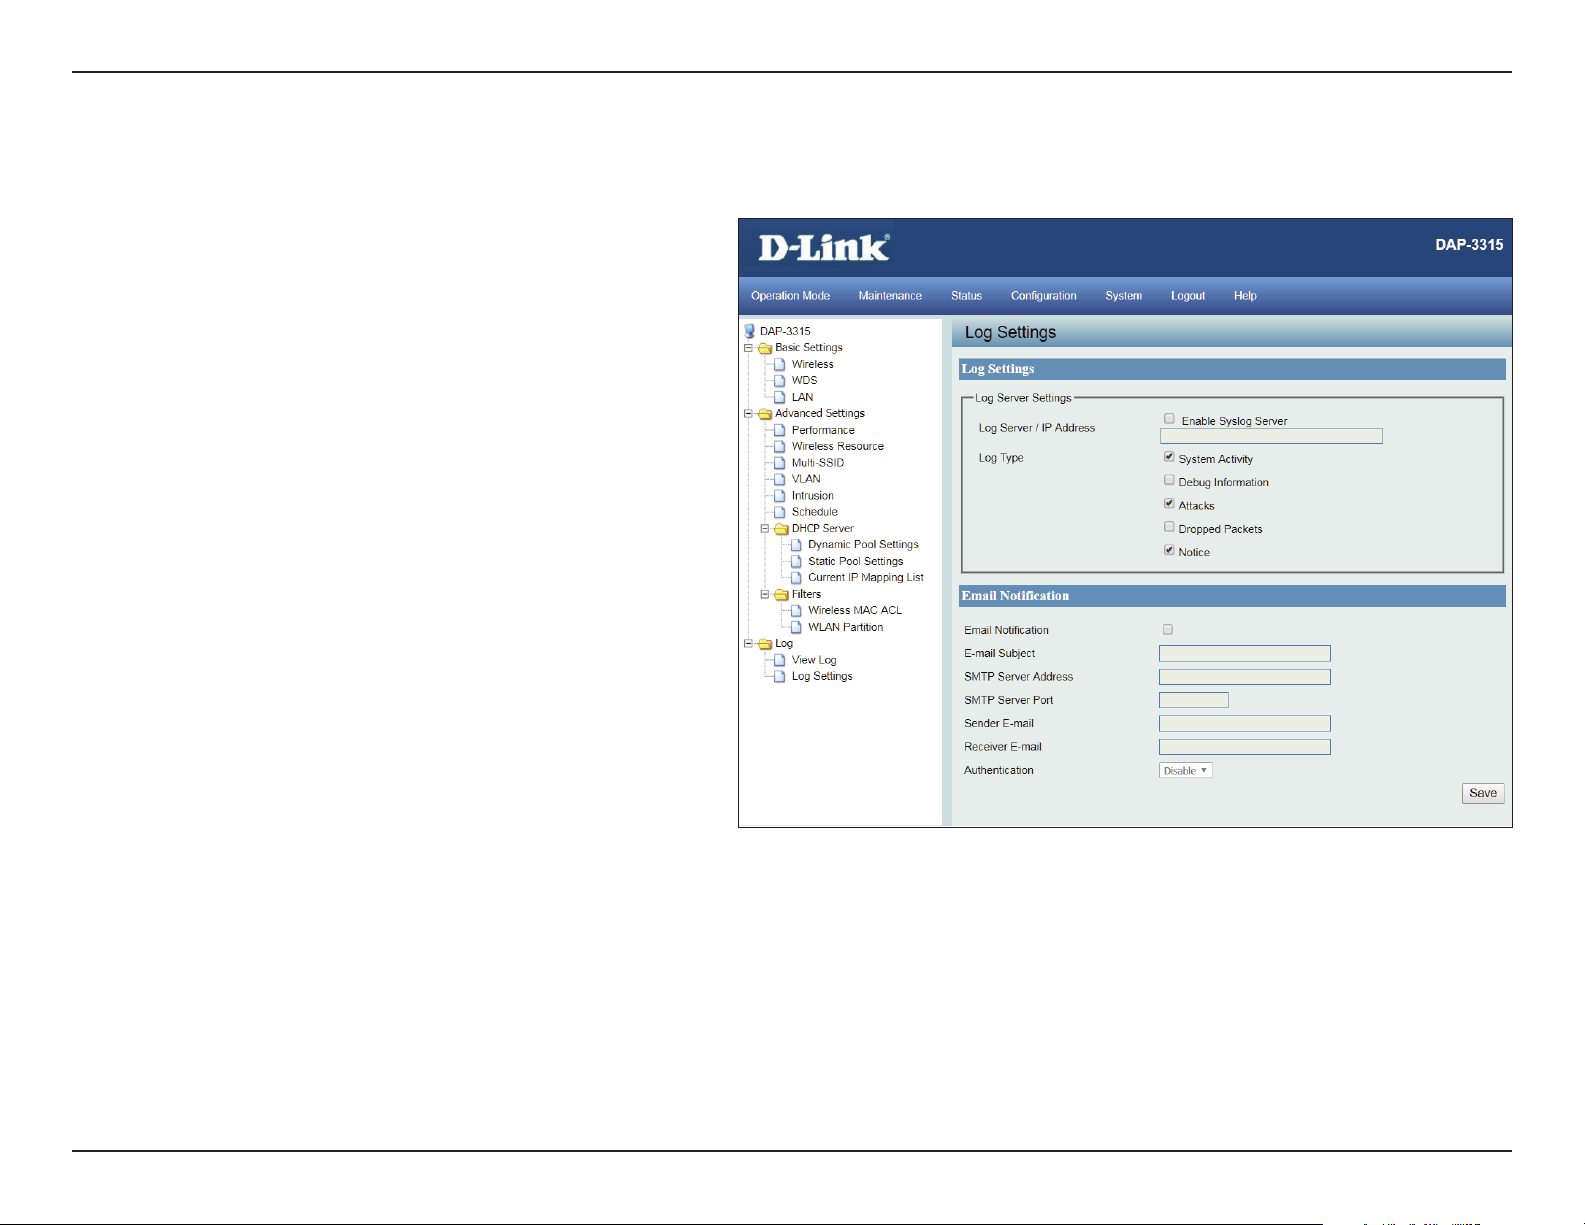1585x1225 pixels.
Task: Click the Wireless page icon
Action: (x=780, y=364)
